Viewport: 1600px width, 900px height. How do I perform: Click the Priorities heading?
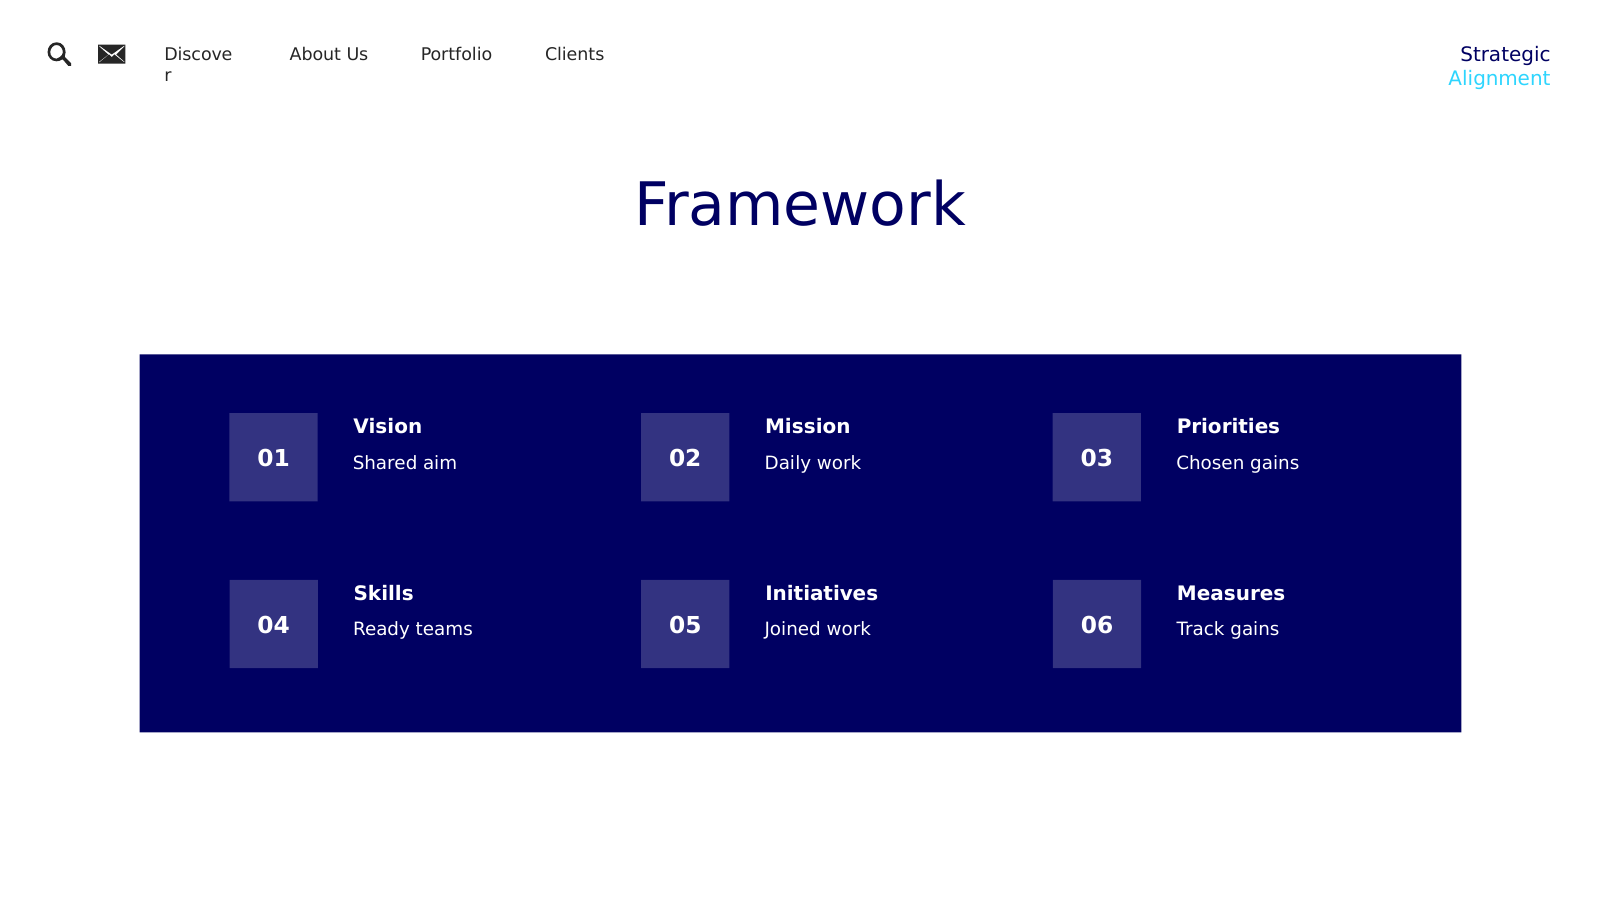pyautogui.click(x=1228, y=426)
